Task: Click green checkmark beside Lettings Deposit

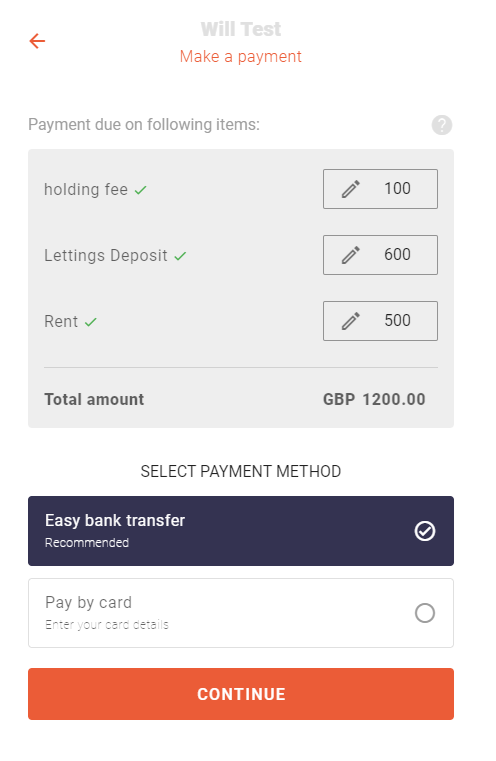Action: click(x=180, y=256)
